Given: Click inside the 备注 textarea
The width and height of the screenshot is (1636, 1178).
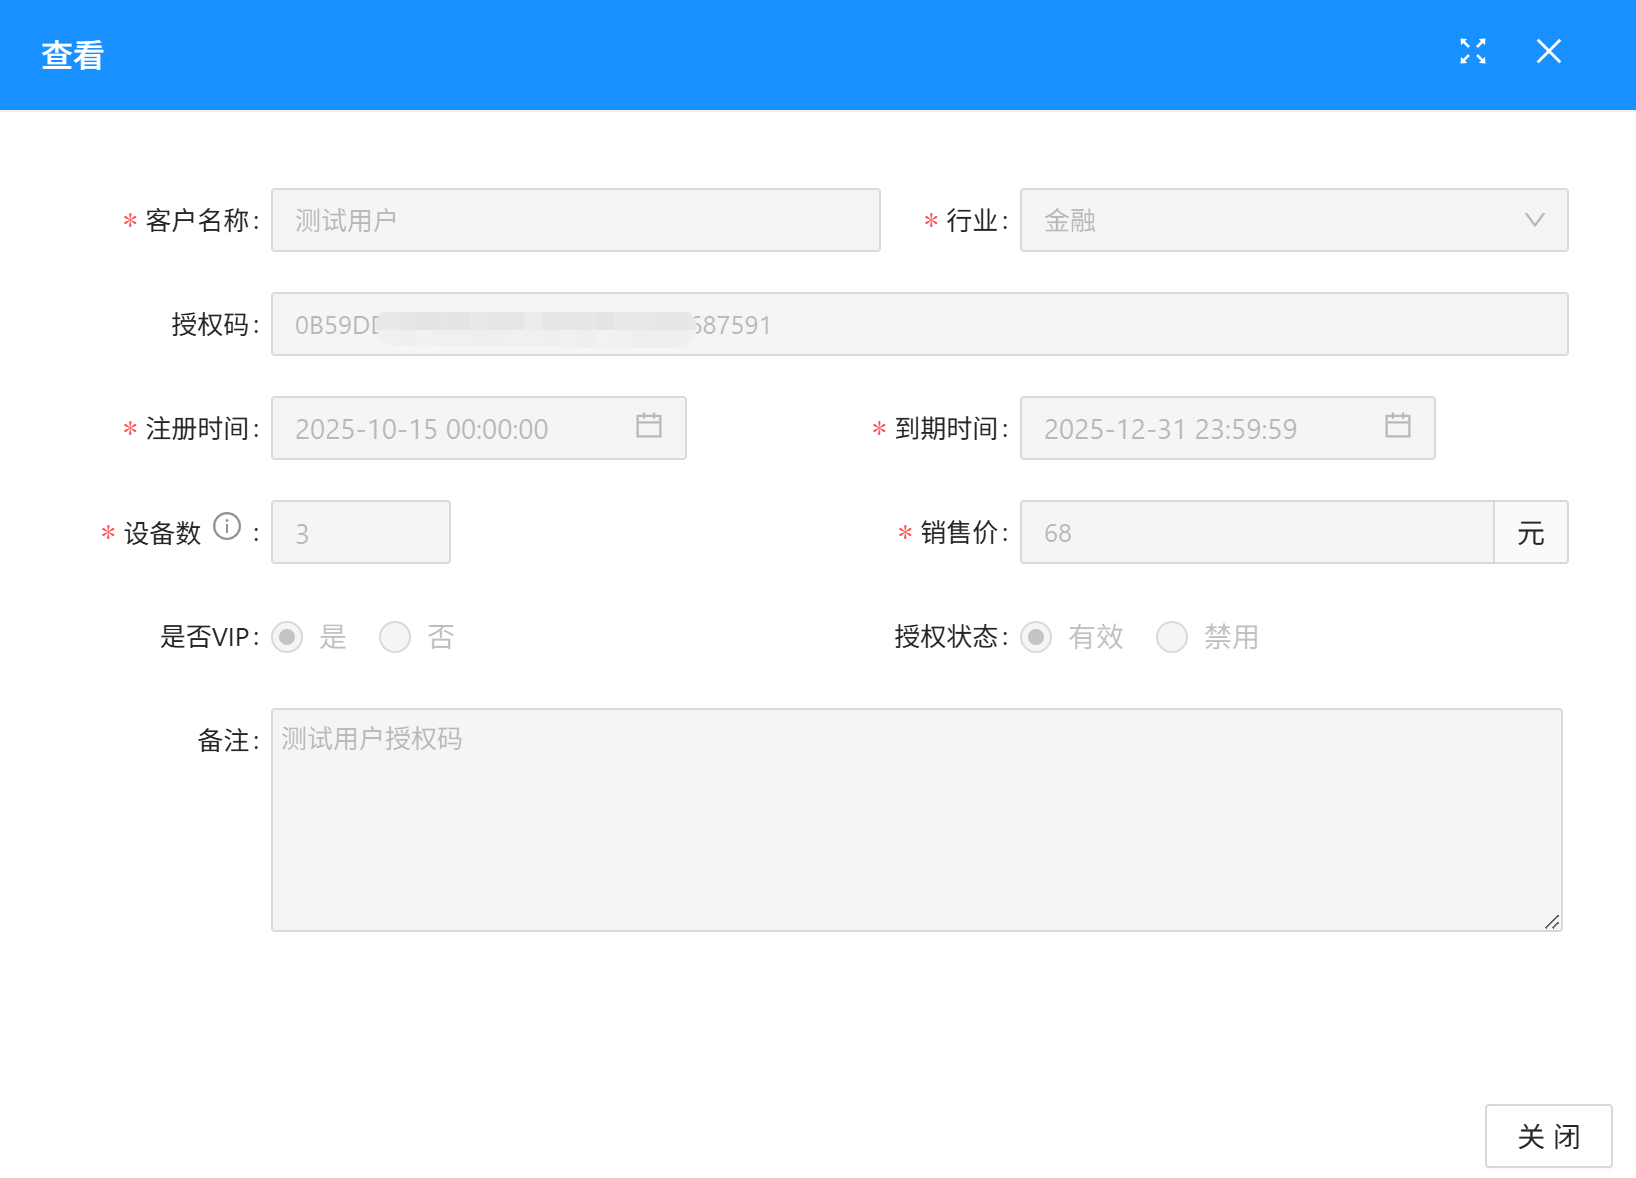Looking at the screenshot, I should [915, 820].
